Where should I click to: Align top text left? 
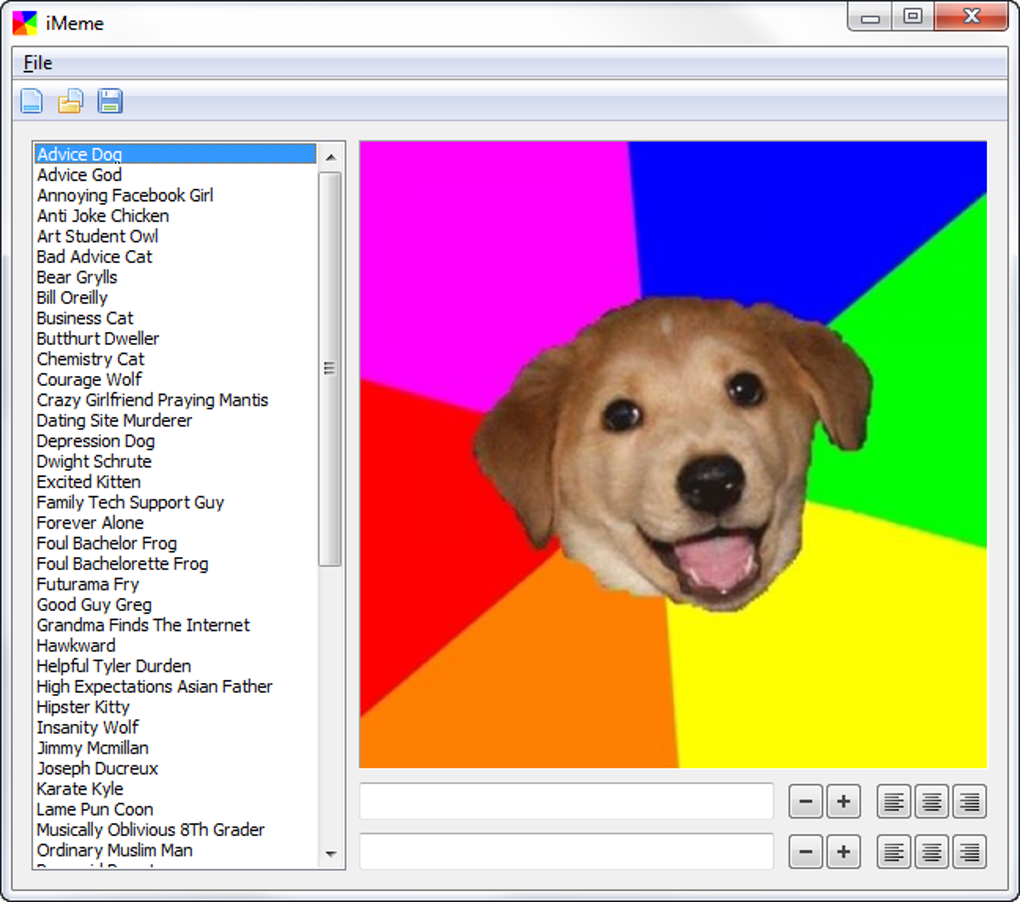click(x=893, y=801)
